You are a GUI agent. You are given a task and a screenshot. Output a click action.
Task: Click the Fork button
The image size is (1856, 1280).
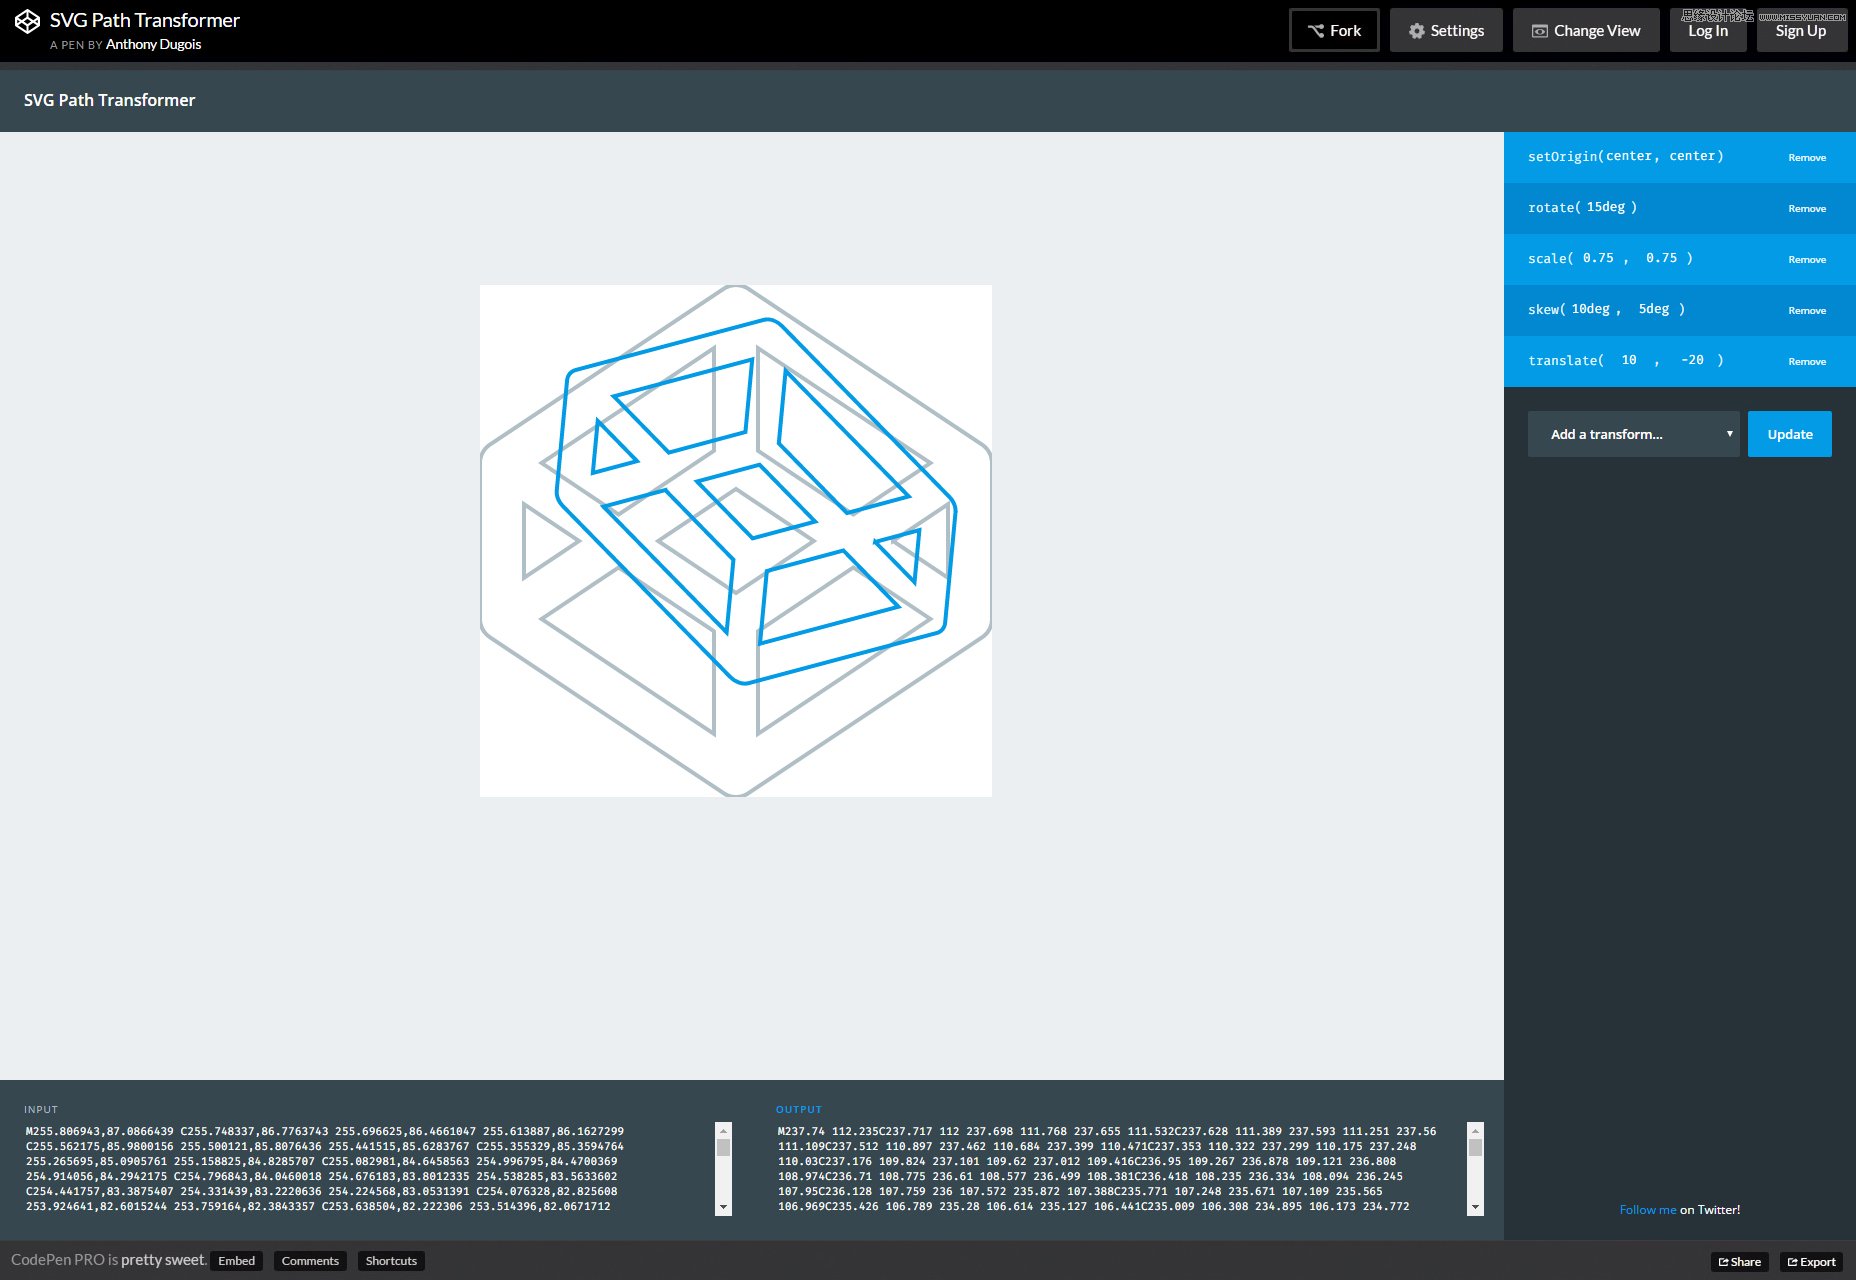coord(1334,30)
